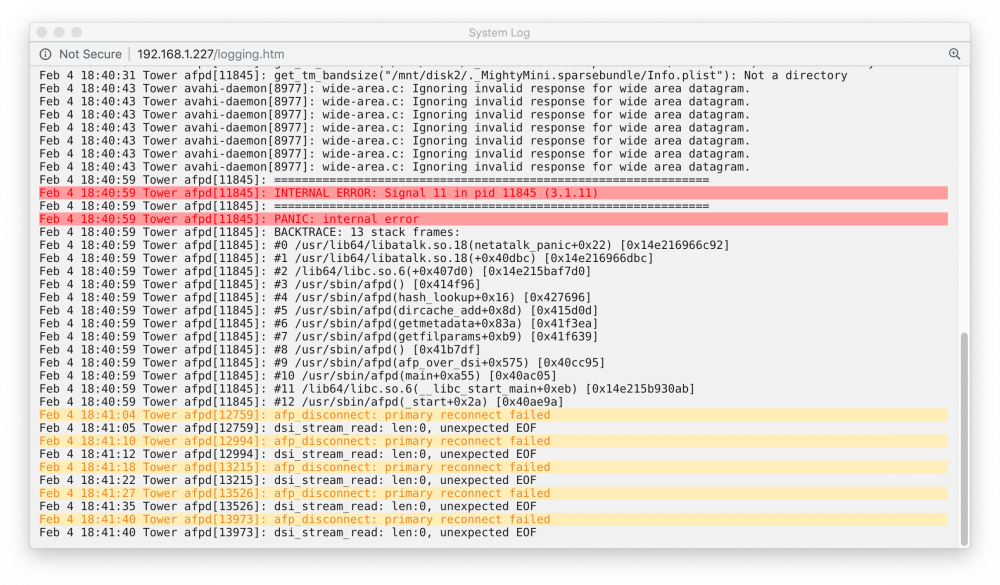The width and height of the screenshot is (1000, 585).
Task: Click the #2 libc.so.6(+0x407d0) line
Action: coord(315,271)
